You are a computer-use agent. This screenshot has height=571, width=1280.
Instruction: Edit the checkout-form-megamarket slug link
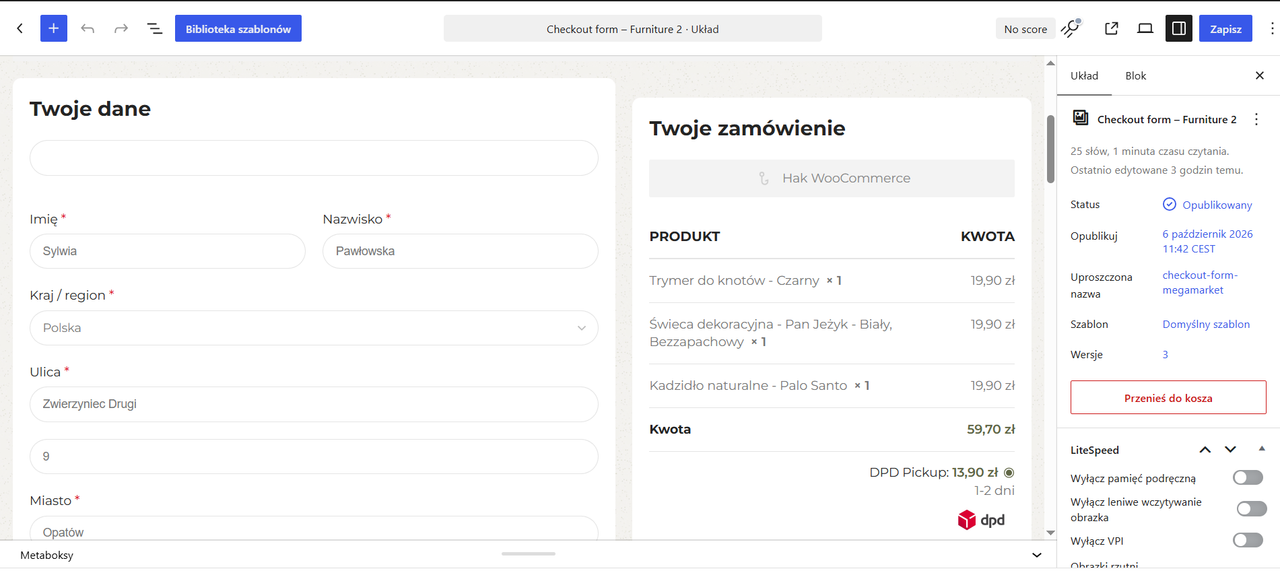click(x=1199, y=283)
